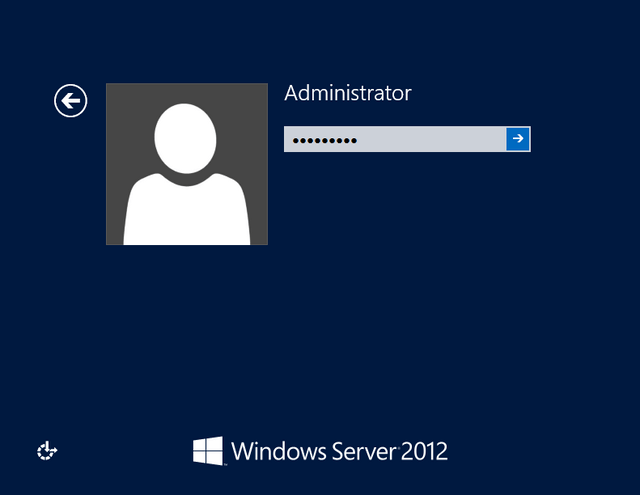The height and width of the screenshot is (495, 640).
Task: Select the Administrator account picture
Action: pyautogui.click(x=187, y=164)
